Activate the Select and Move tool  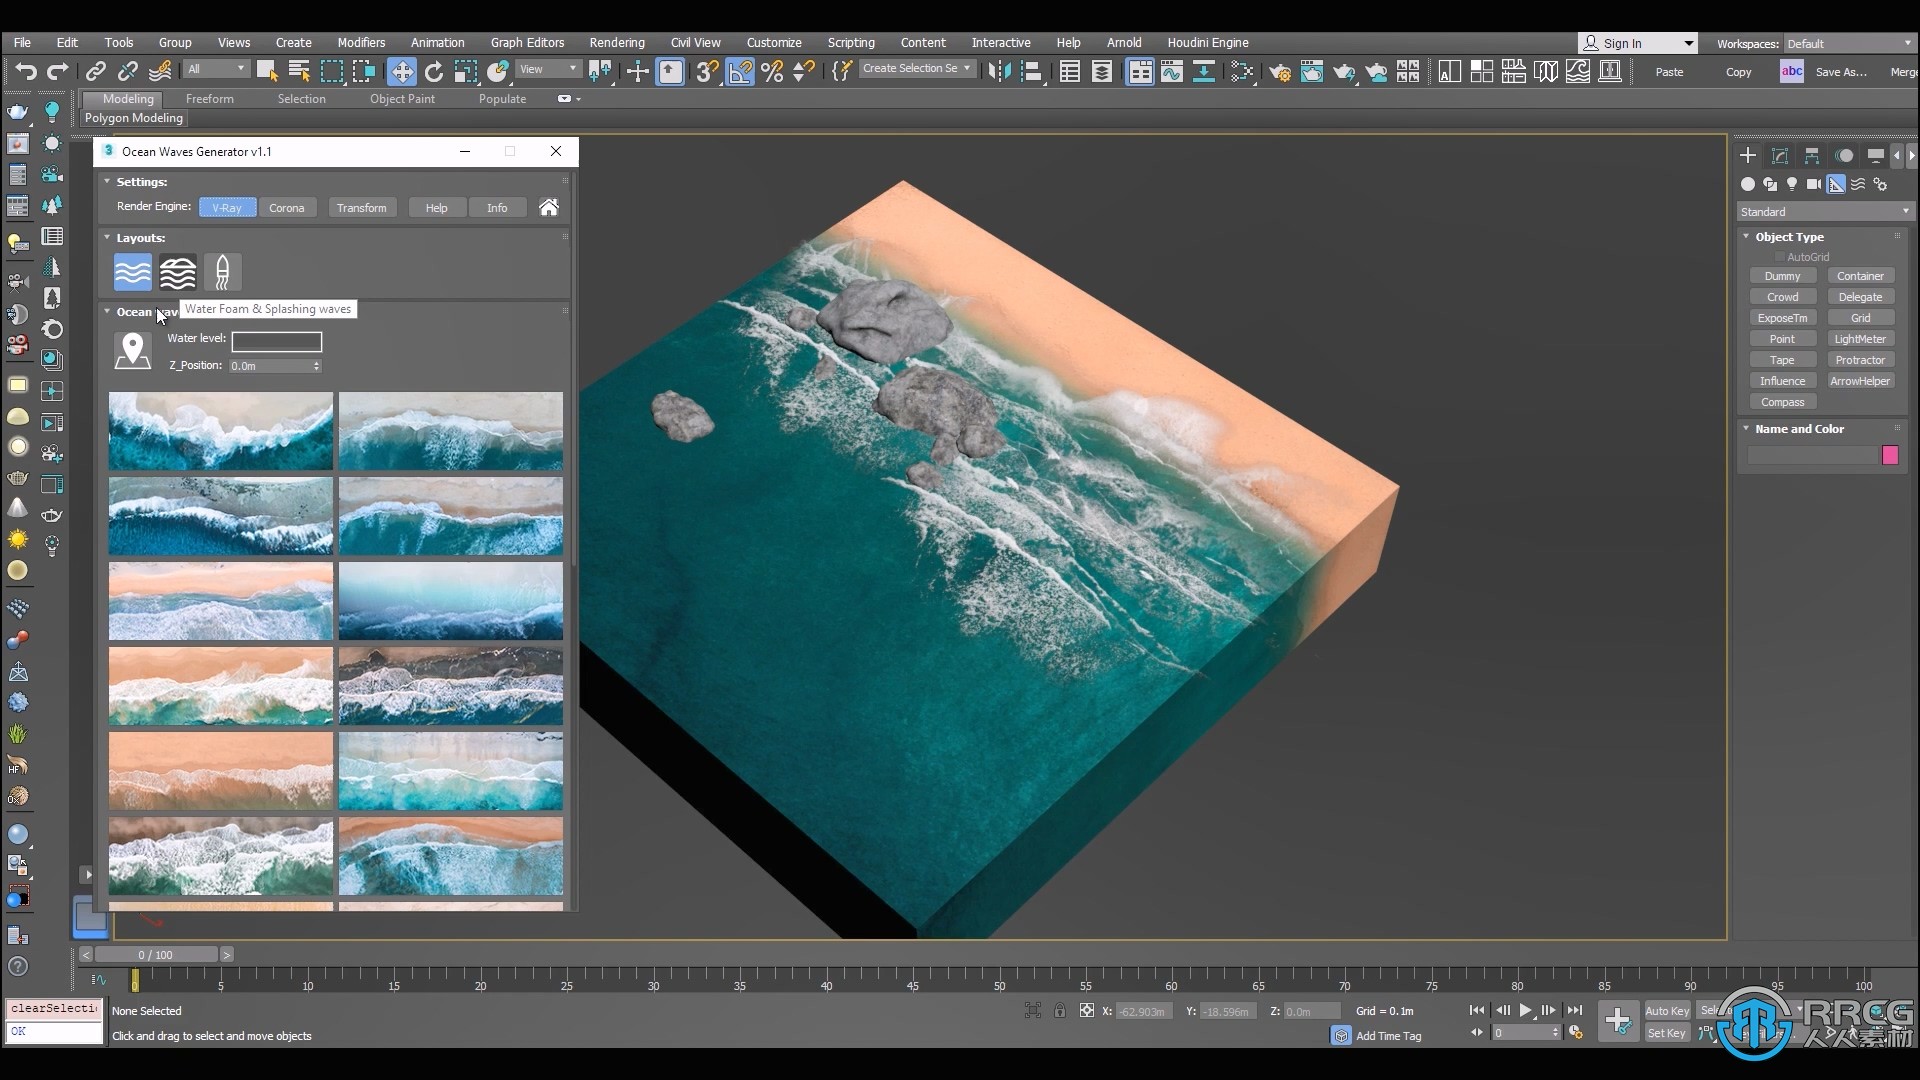(402, 71)
